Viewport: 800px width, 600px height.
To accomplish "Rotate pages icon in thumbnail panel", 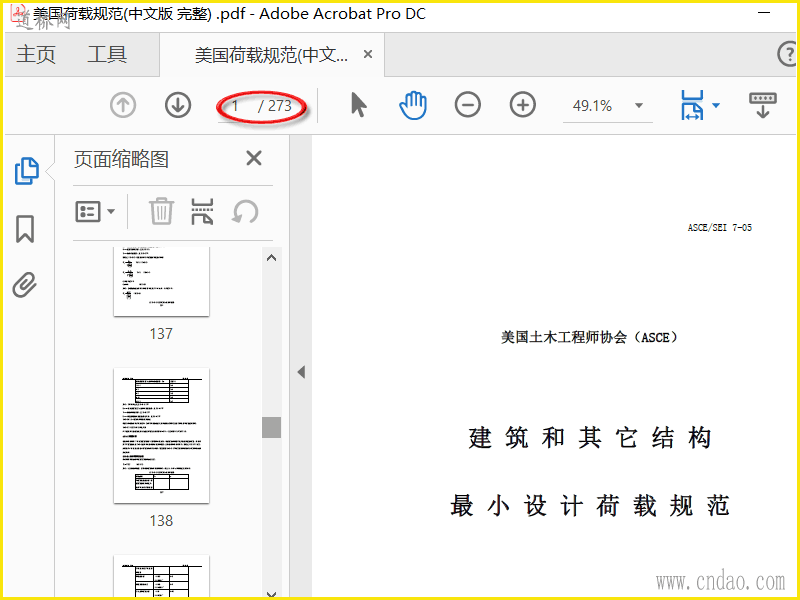I will pyautogui.click(x=245, y=211).
